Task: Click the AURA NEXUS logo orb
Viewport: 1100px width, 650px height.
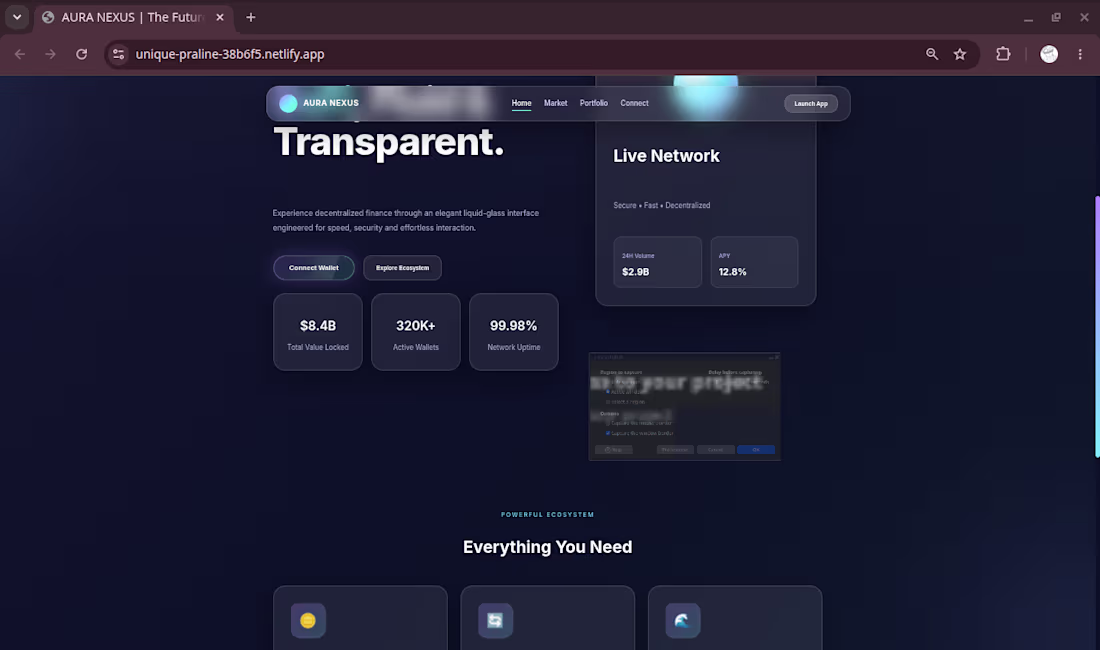Action: coord(288,103)
